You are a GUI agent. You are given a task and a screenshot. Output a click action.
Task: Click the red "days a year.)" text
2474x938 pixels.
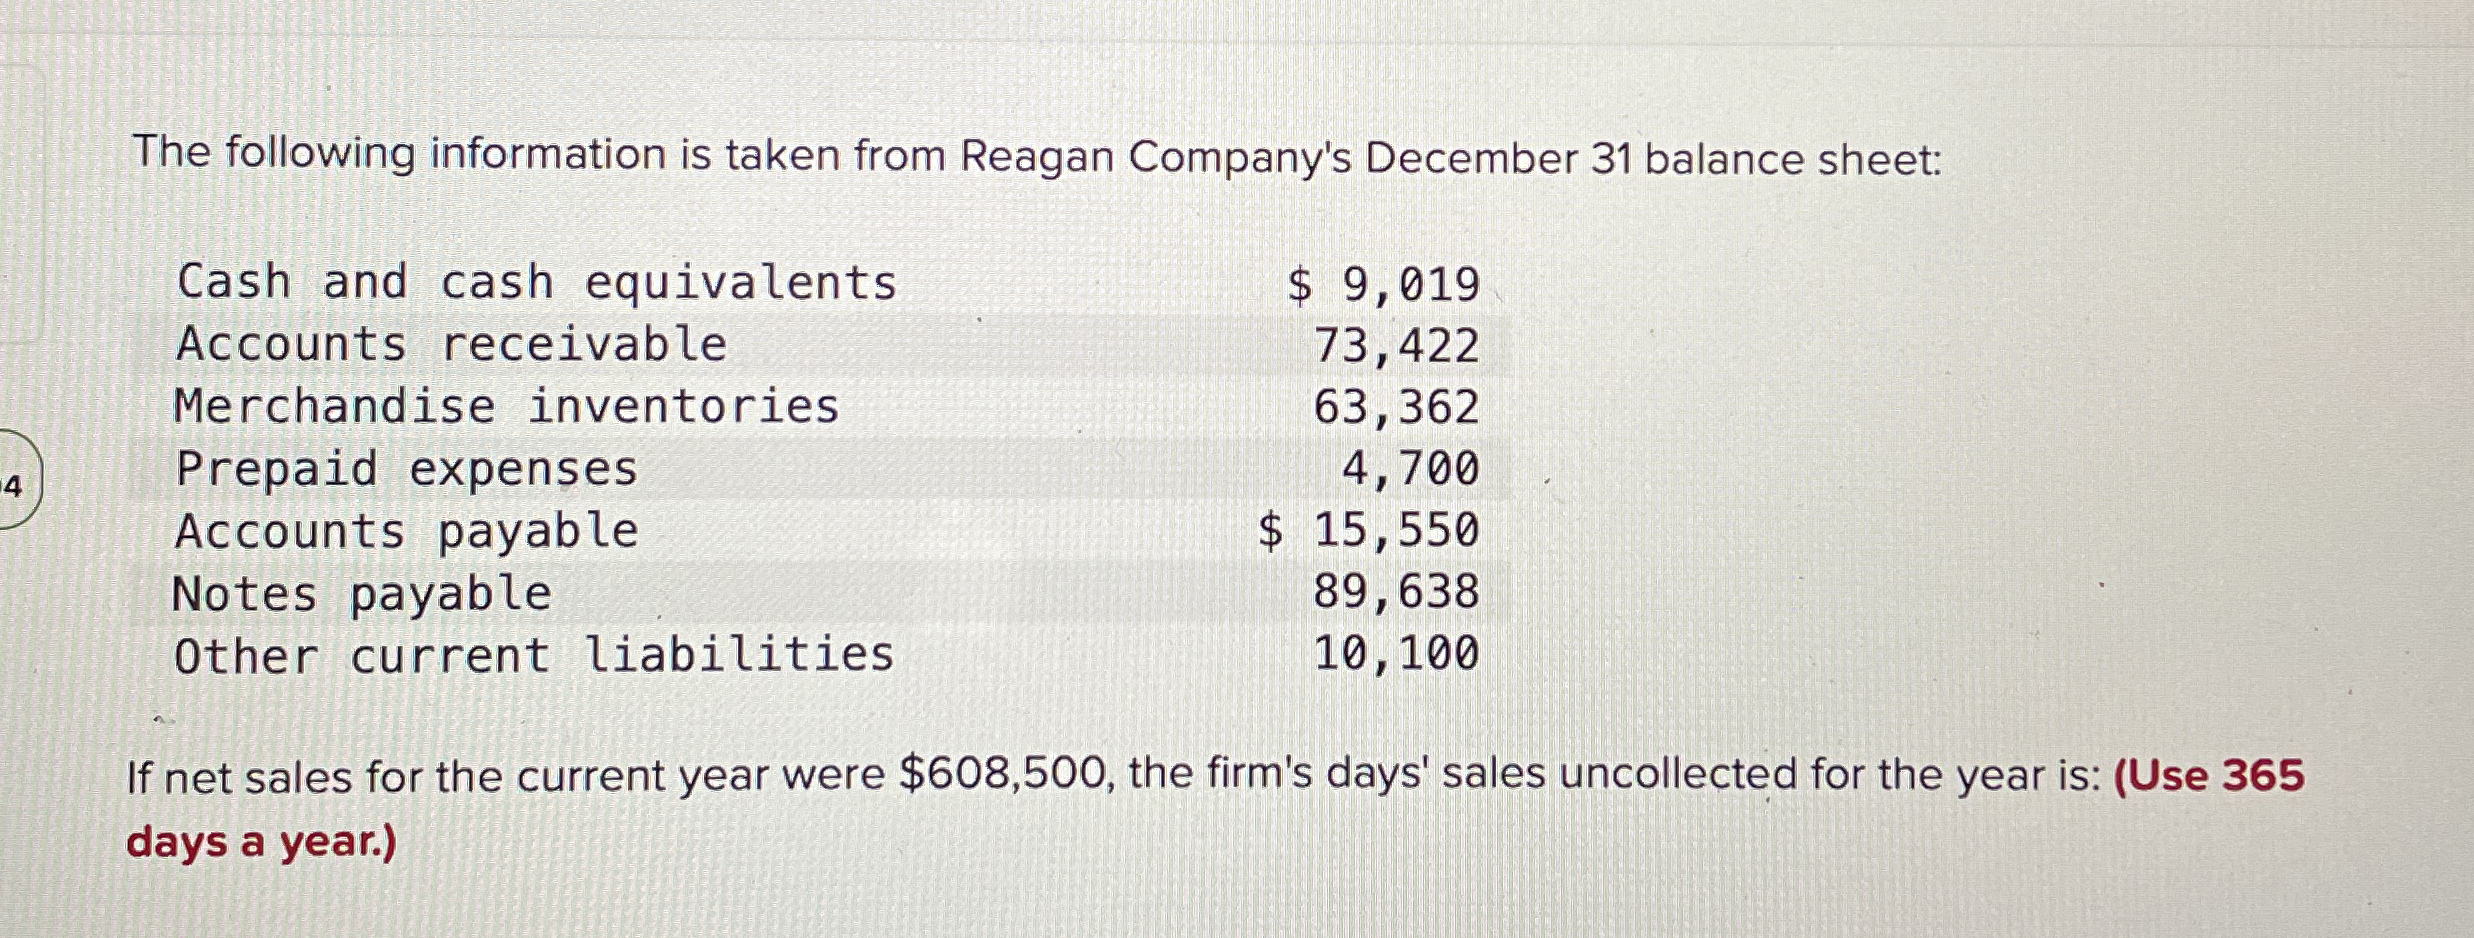pos(261,842)
